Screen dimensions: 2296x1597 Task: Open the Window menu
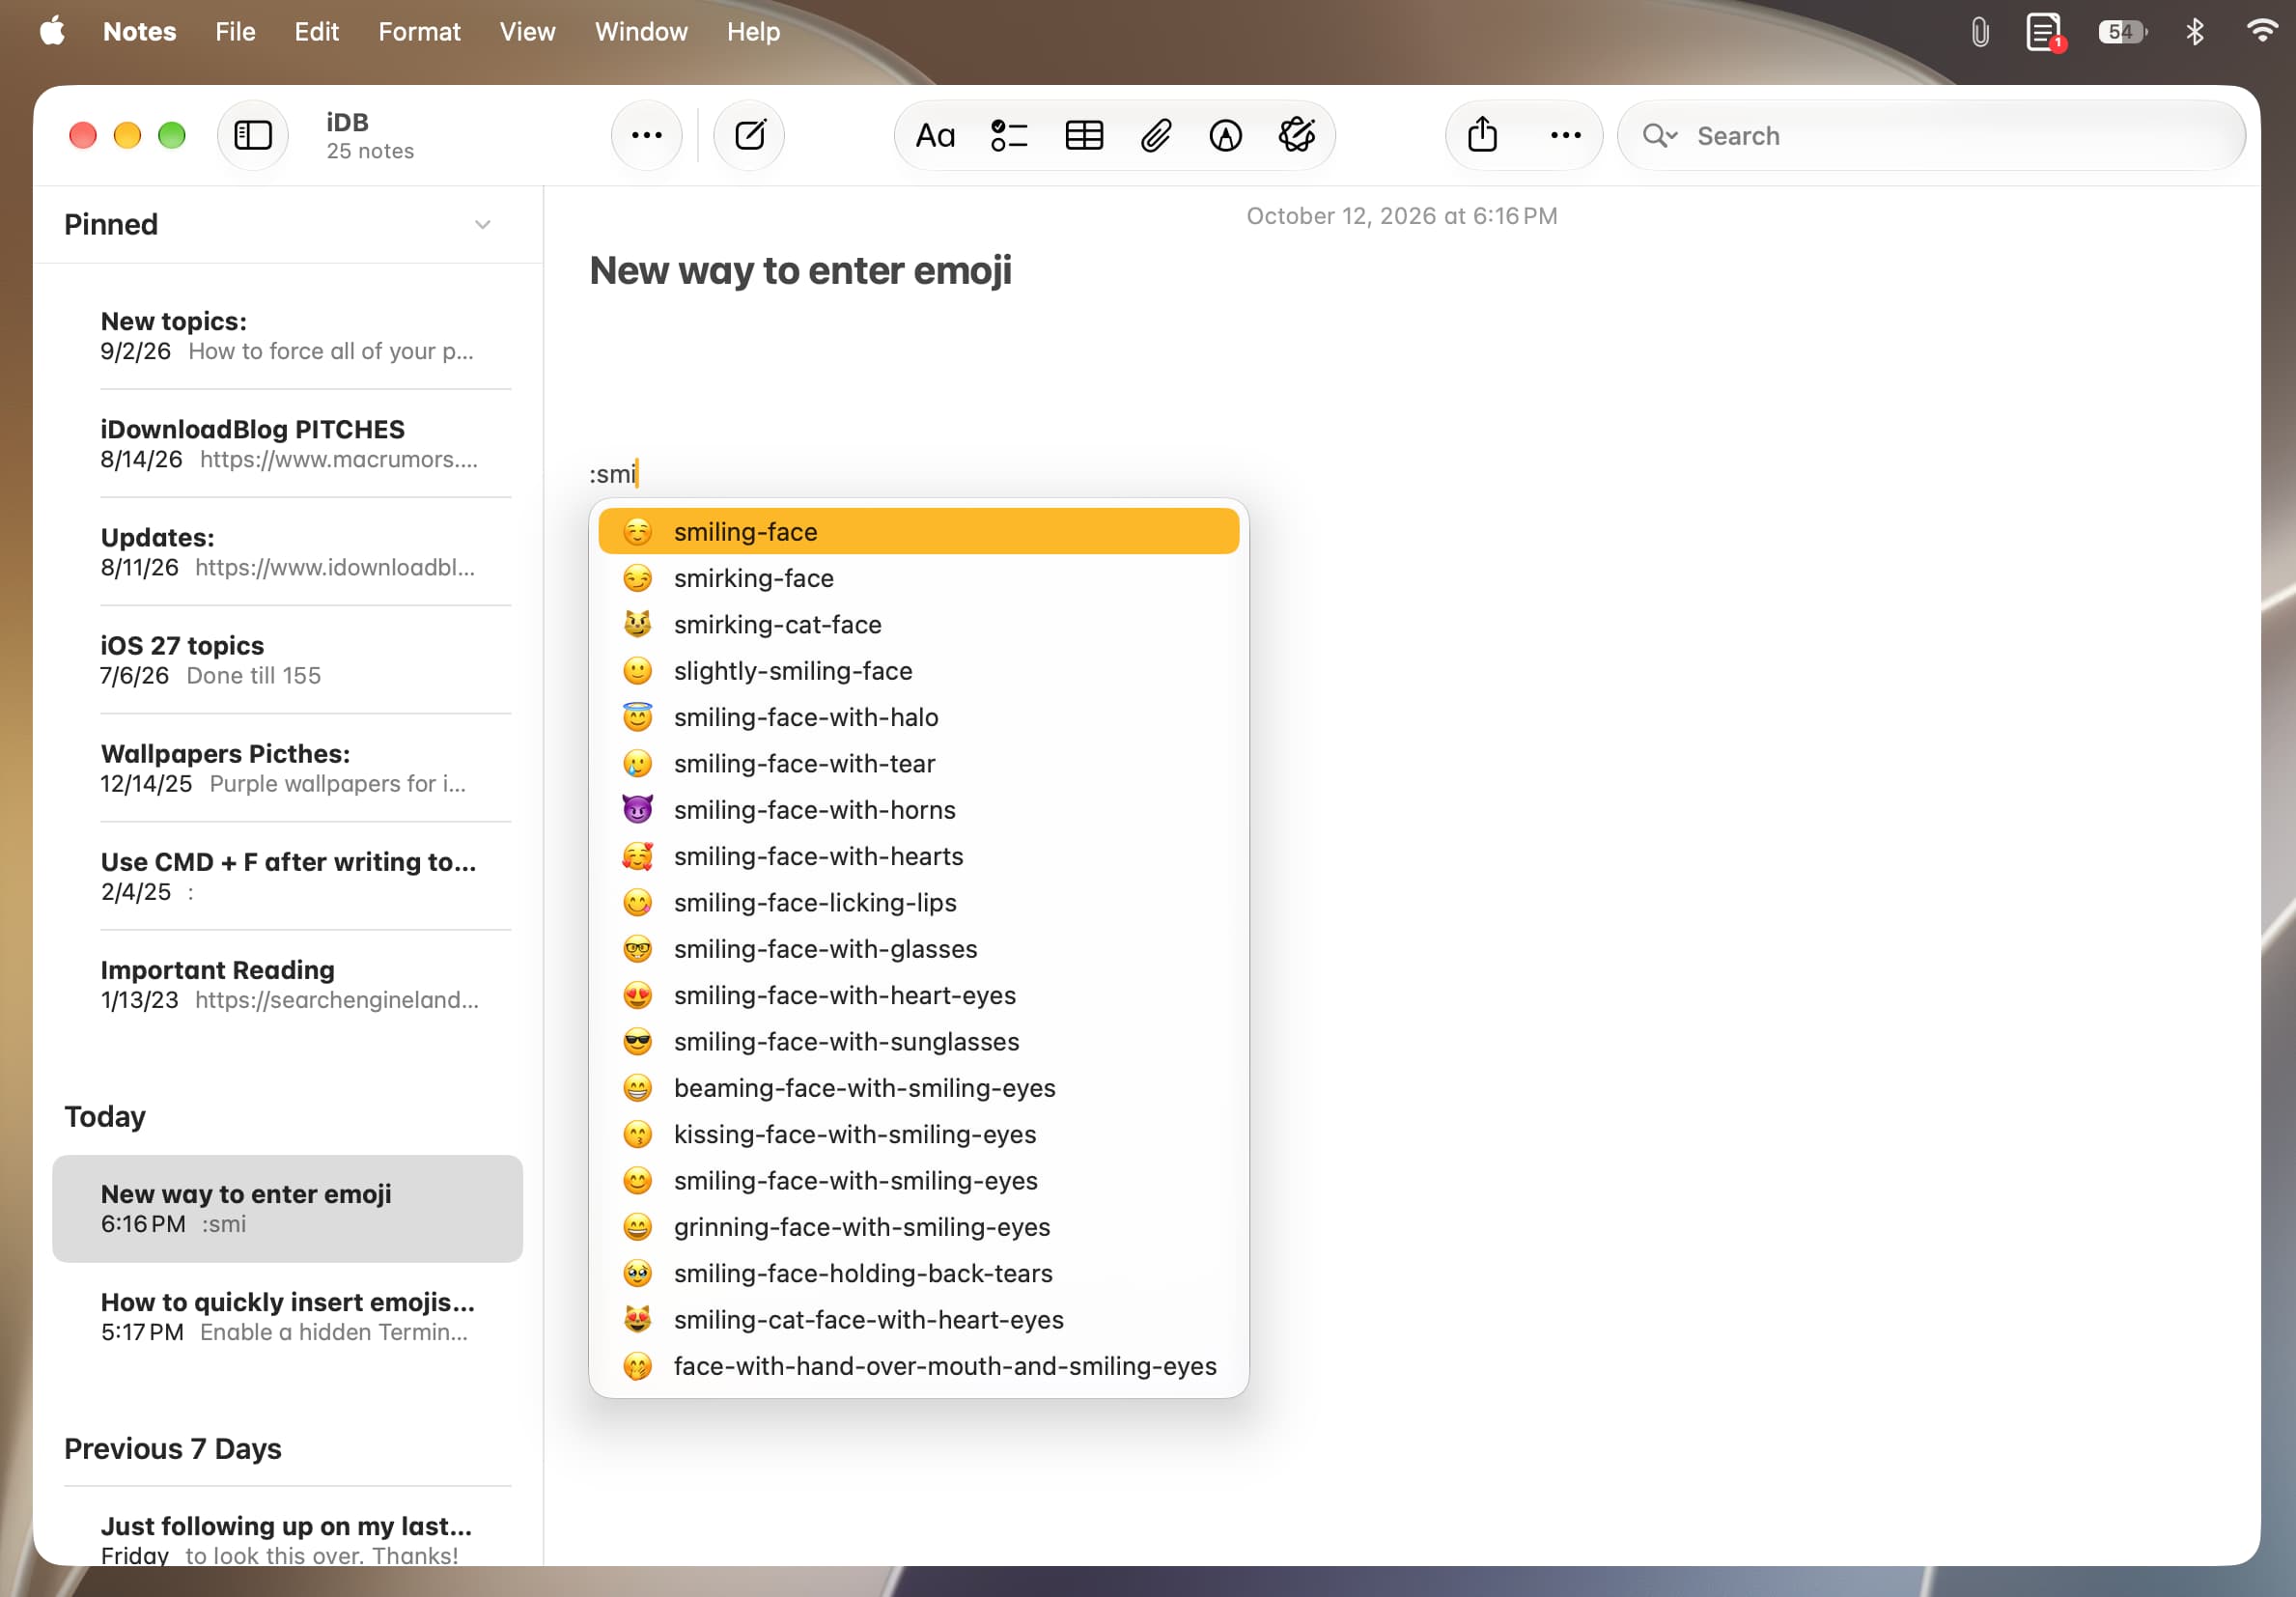(x=641, y=31)
